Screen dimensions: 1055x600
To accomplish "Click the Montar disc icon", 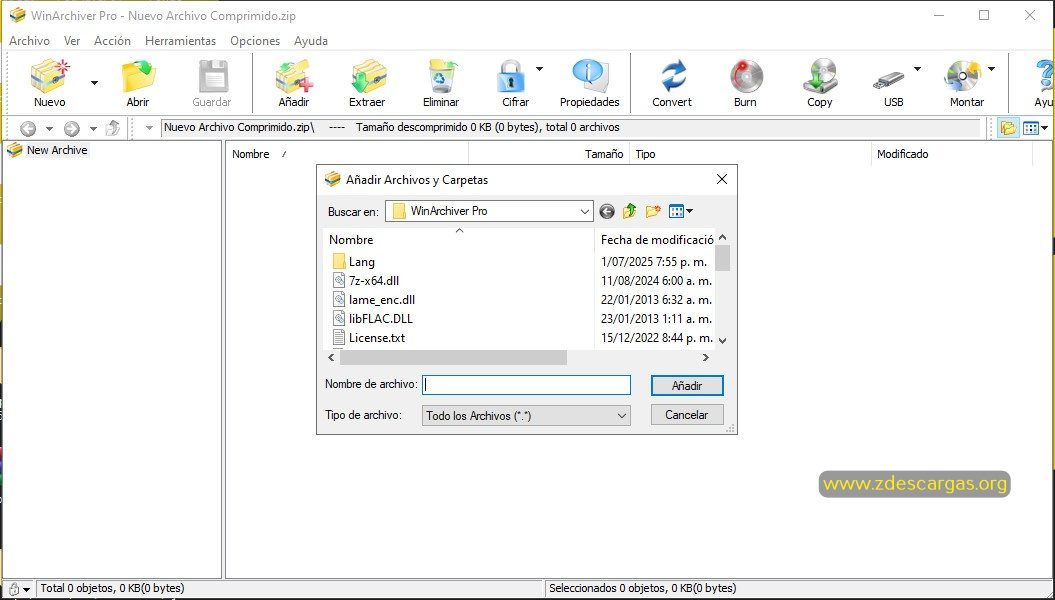I will point(963,76).
